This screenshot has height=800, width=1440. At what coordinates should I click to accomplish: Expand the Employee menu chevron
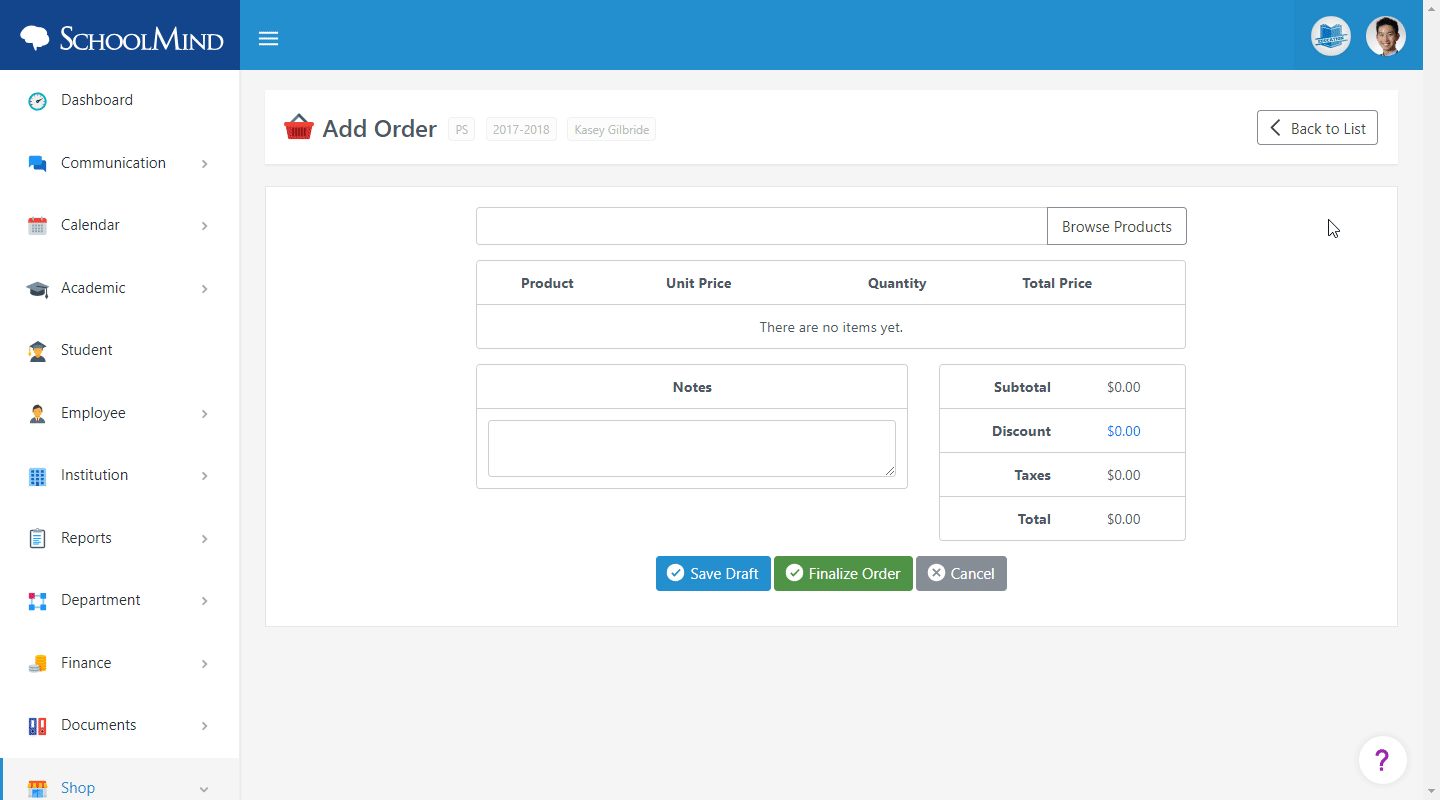(205, 413)
